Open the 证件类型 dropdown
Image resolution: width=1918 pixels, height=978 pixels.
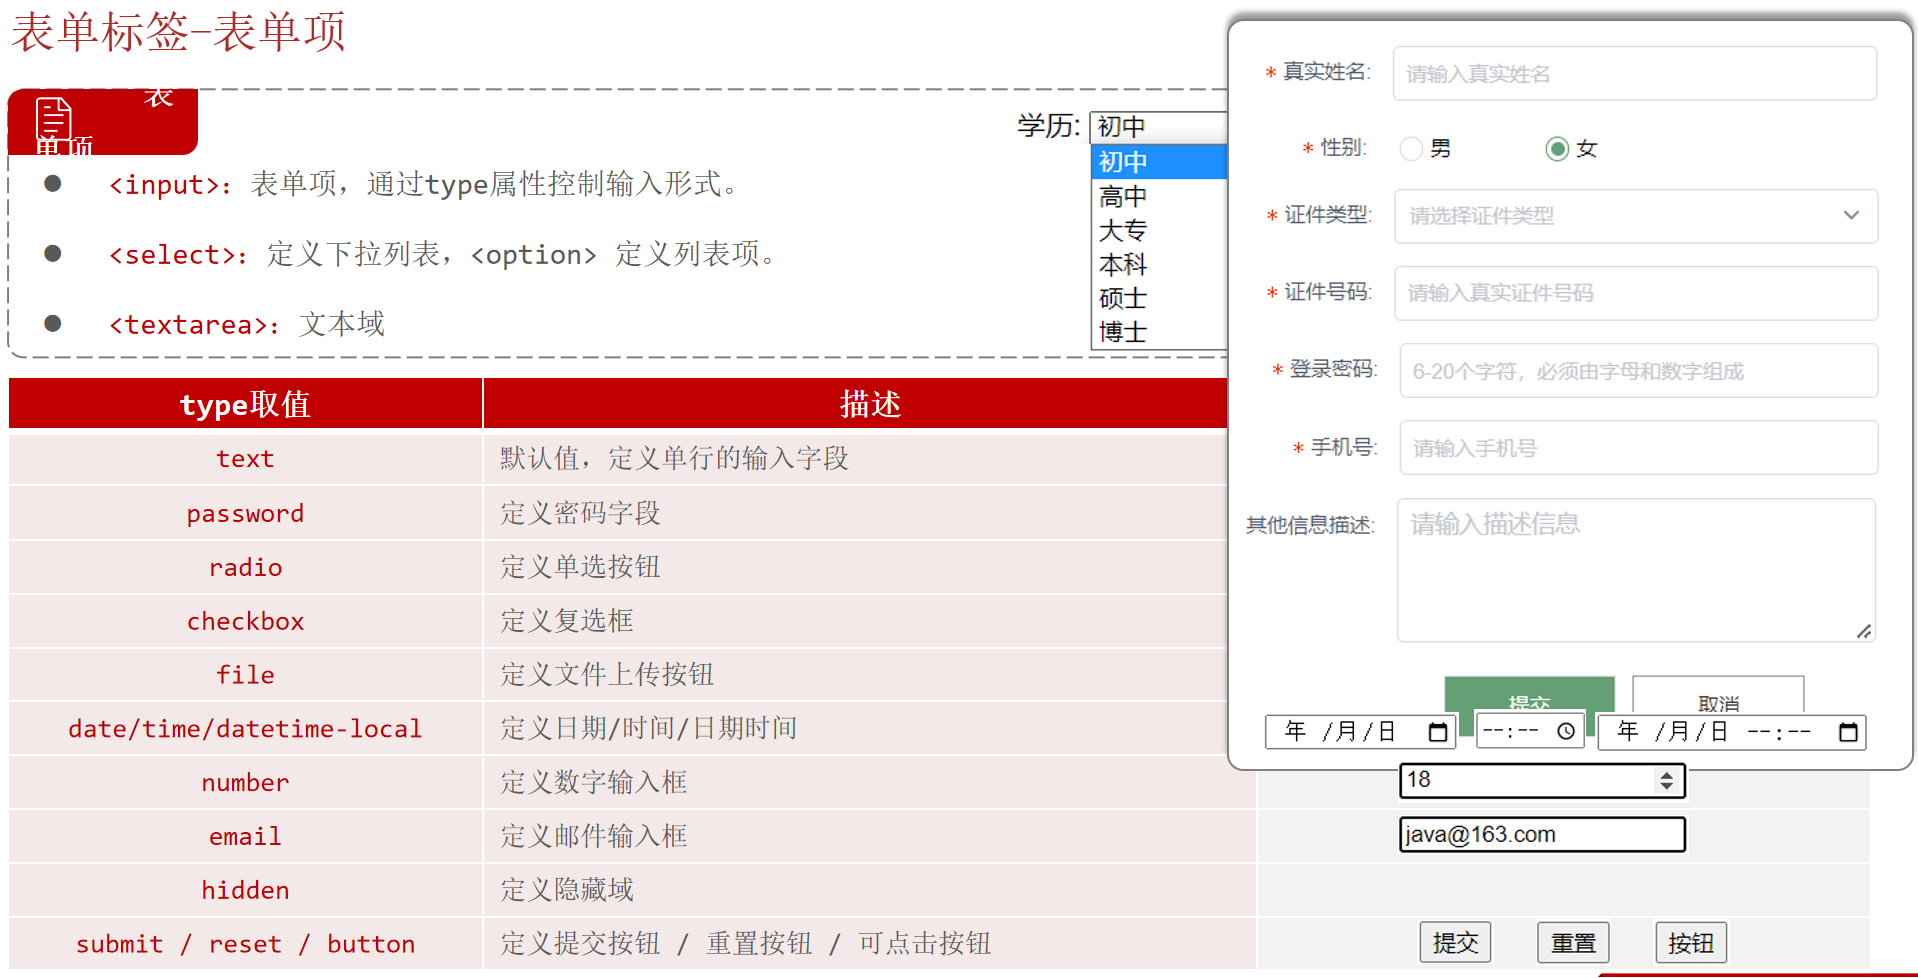pyautogui.click(x=1636, y=216)
